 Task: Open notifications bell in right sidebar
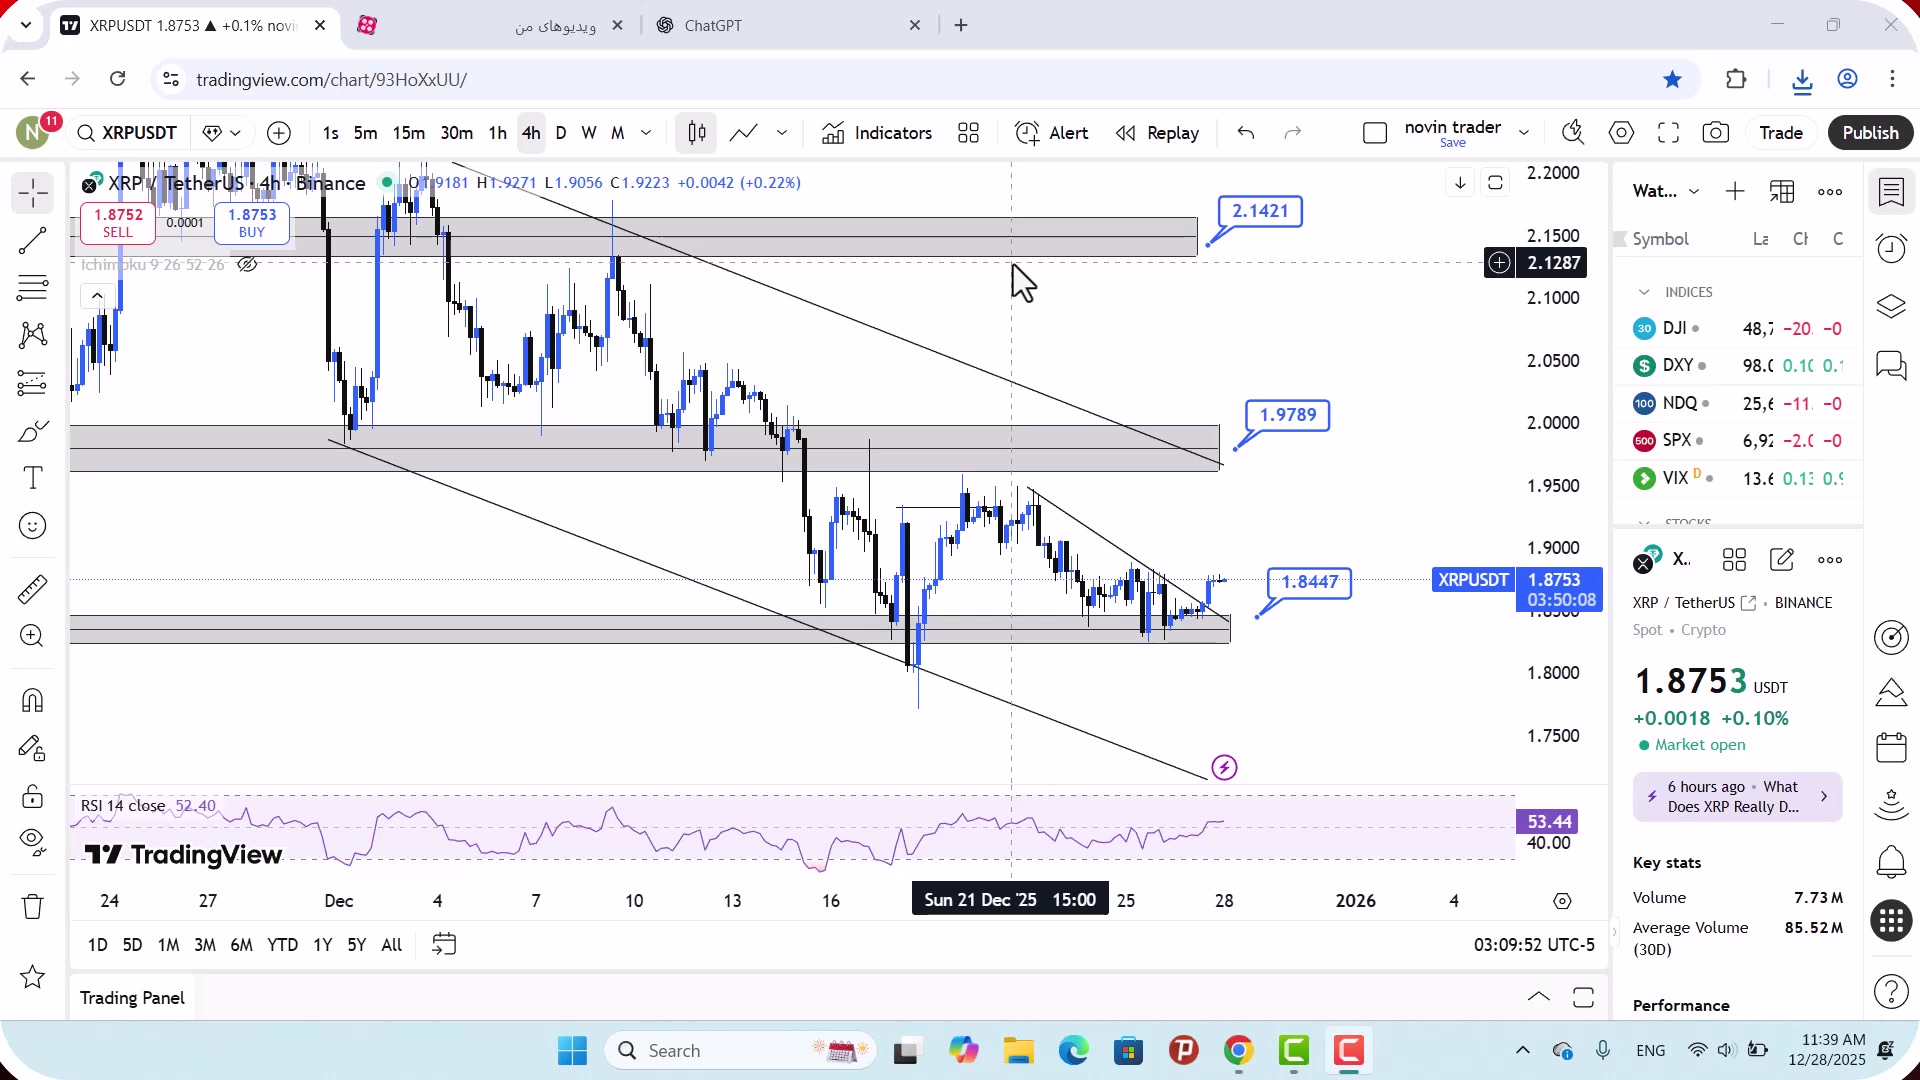(1891, 861)
